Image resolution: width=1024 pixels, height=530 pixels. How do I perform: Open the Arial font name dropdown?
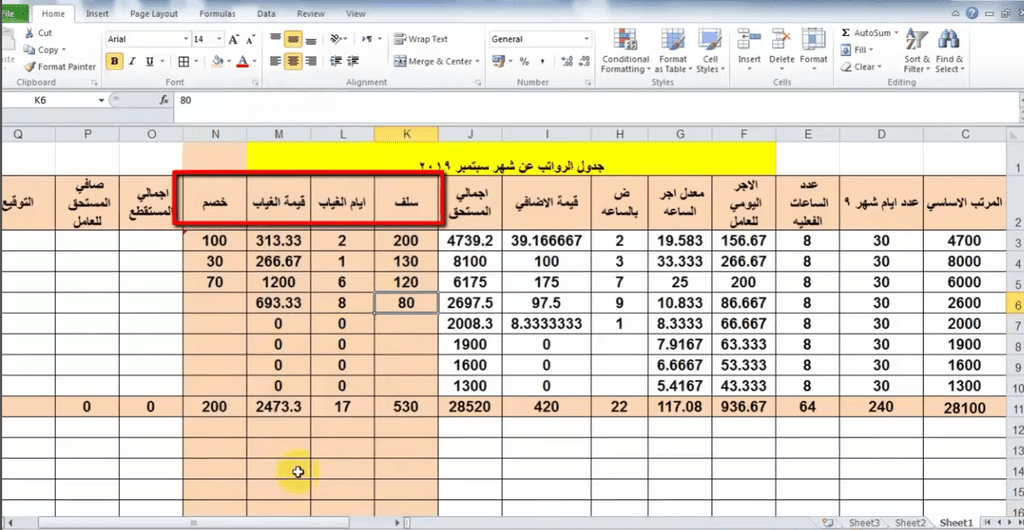pyautogui.click(x=186, y=39)
